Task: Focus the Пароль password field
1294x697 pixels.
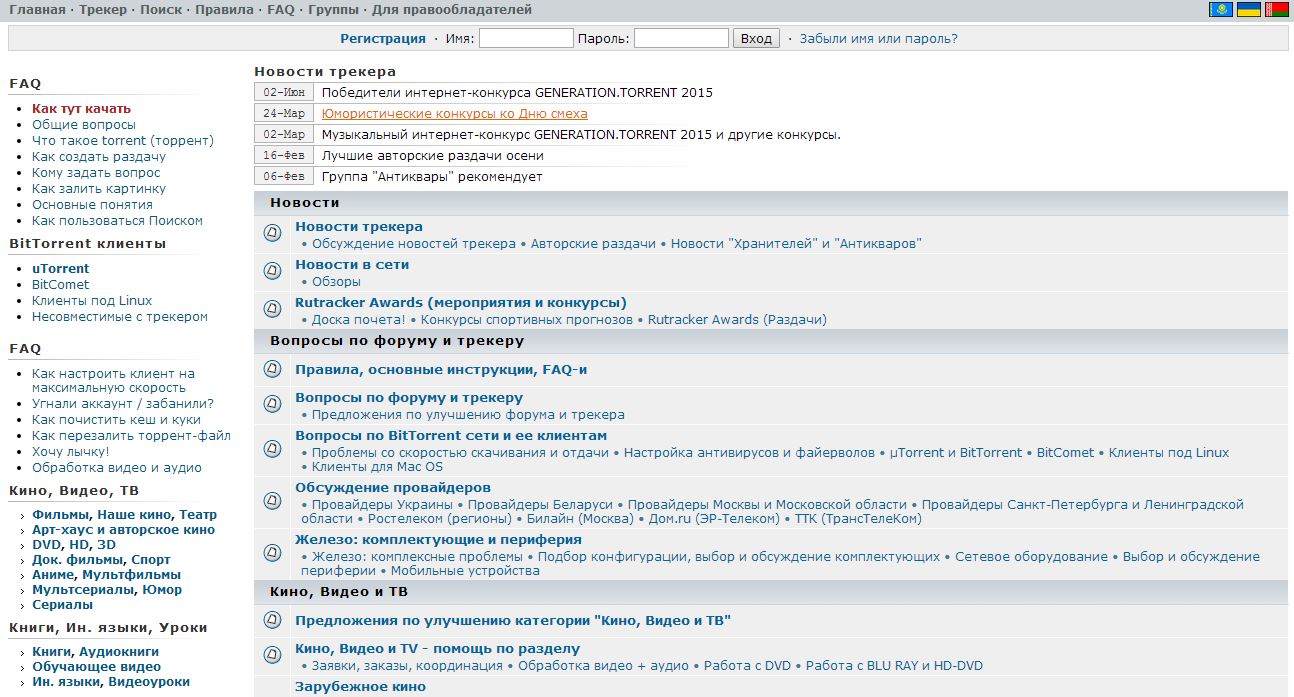Action: tap(681, 38)
